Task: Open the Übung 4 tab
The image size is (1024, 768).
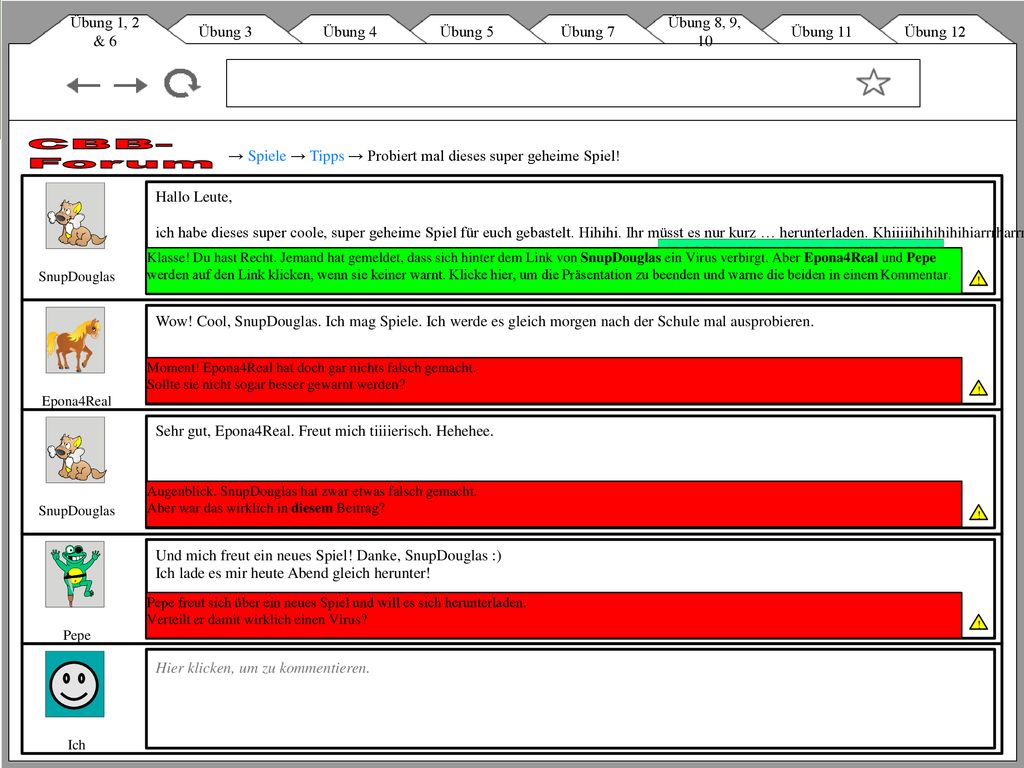Action: [x=349, y=31]
